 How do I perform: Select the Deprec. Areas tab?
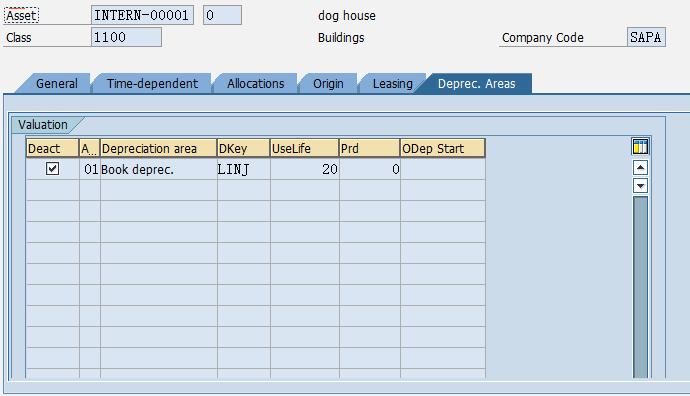tap(477, 84)
